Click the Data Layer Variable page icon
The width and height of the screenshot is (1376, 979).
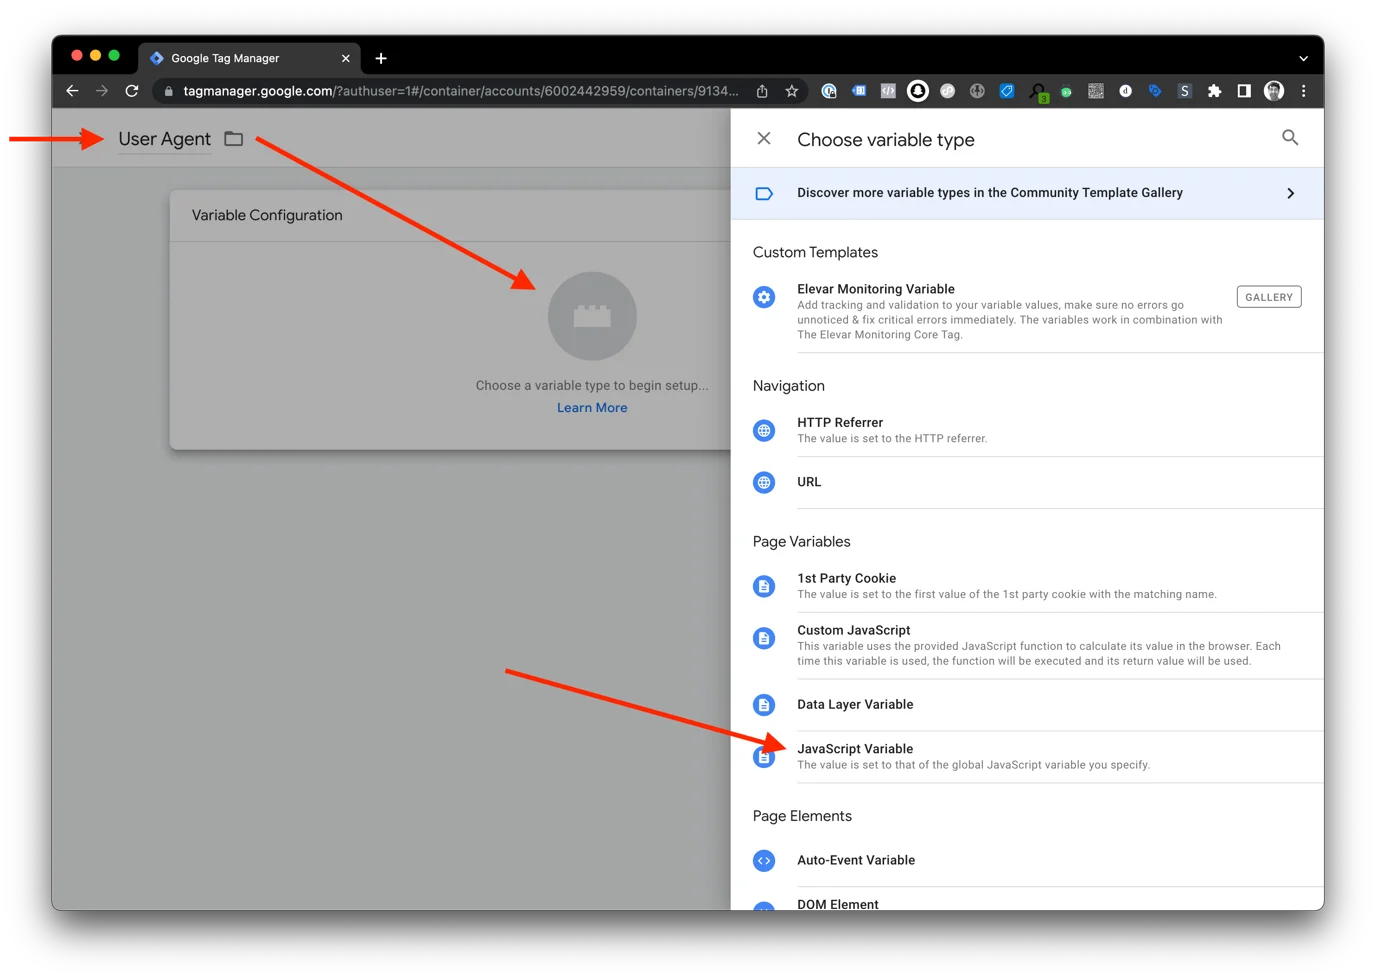click(764, 705)
